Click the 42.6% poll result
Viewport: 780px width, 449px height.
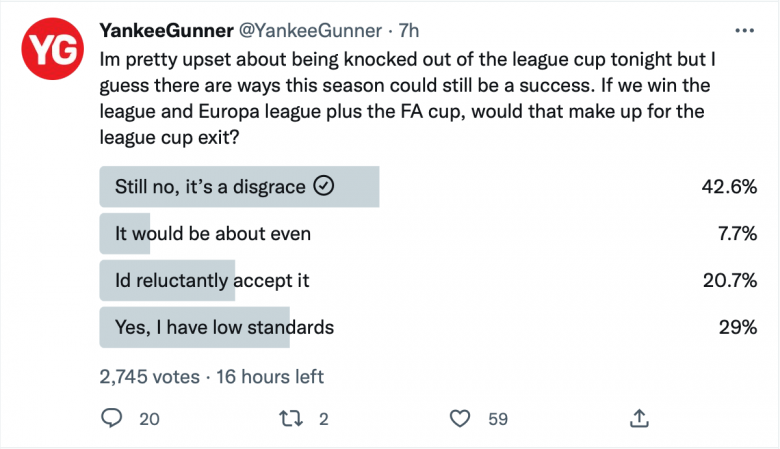[729, 186]
